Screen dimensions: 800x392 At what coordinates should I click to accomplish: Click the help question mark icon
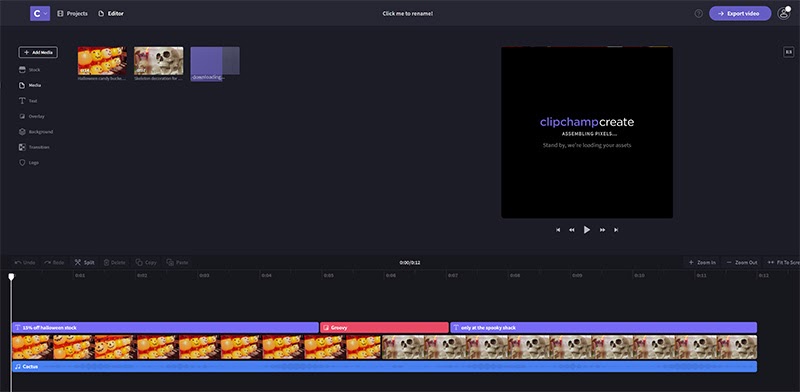698,14
